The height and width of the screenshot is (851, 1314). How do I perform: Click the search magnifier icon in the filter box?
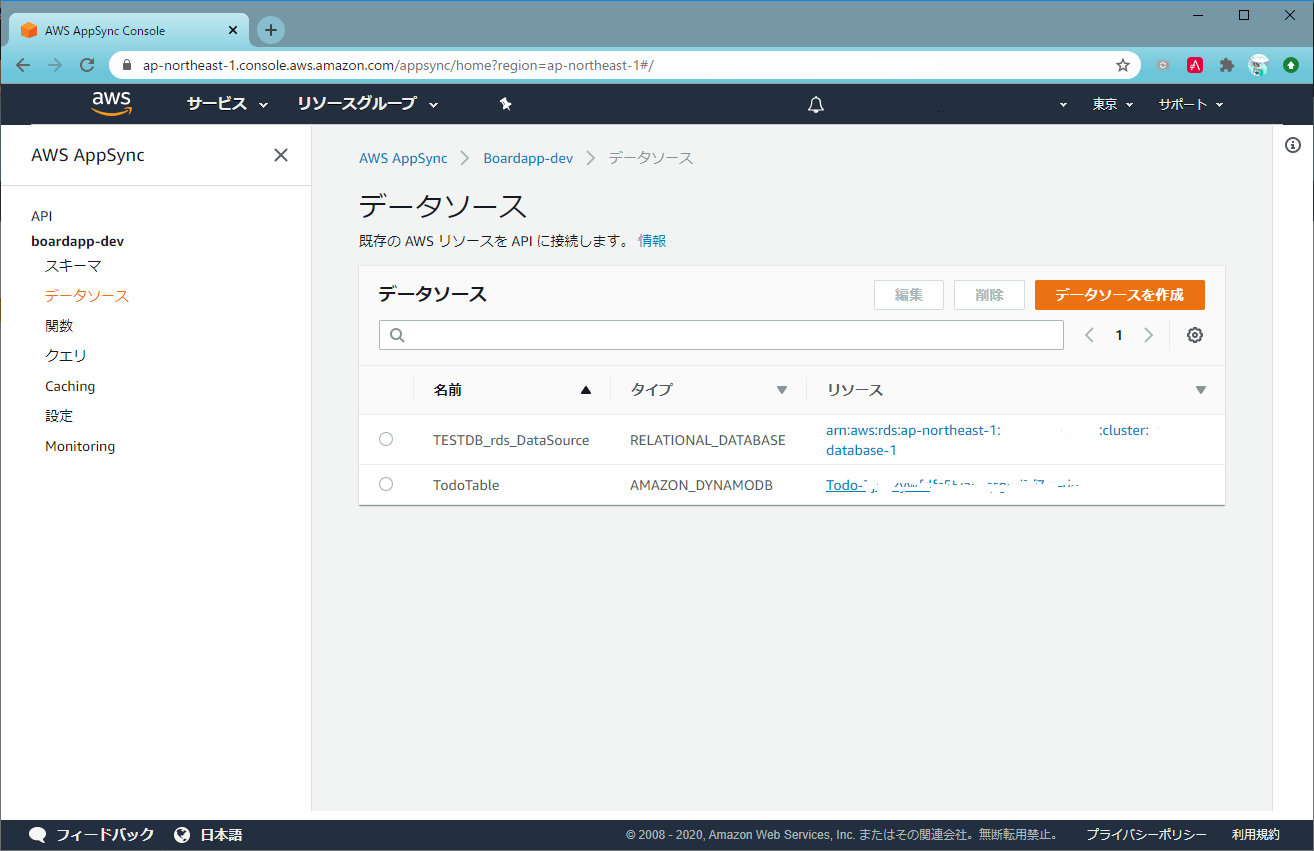397,335
